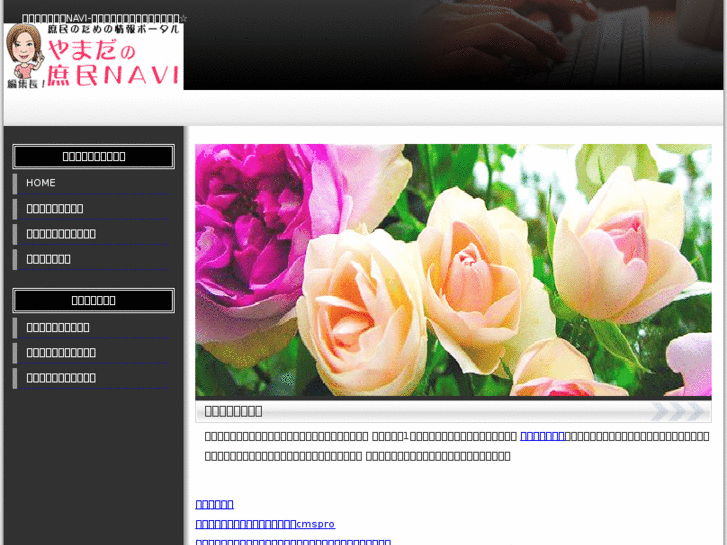Follow the blue inline link inside the paragraph
The image size is (727, 545).
tap(542, 436)
